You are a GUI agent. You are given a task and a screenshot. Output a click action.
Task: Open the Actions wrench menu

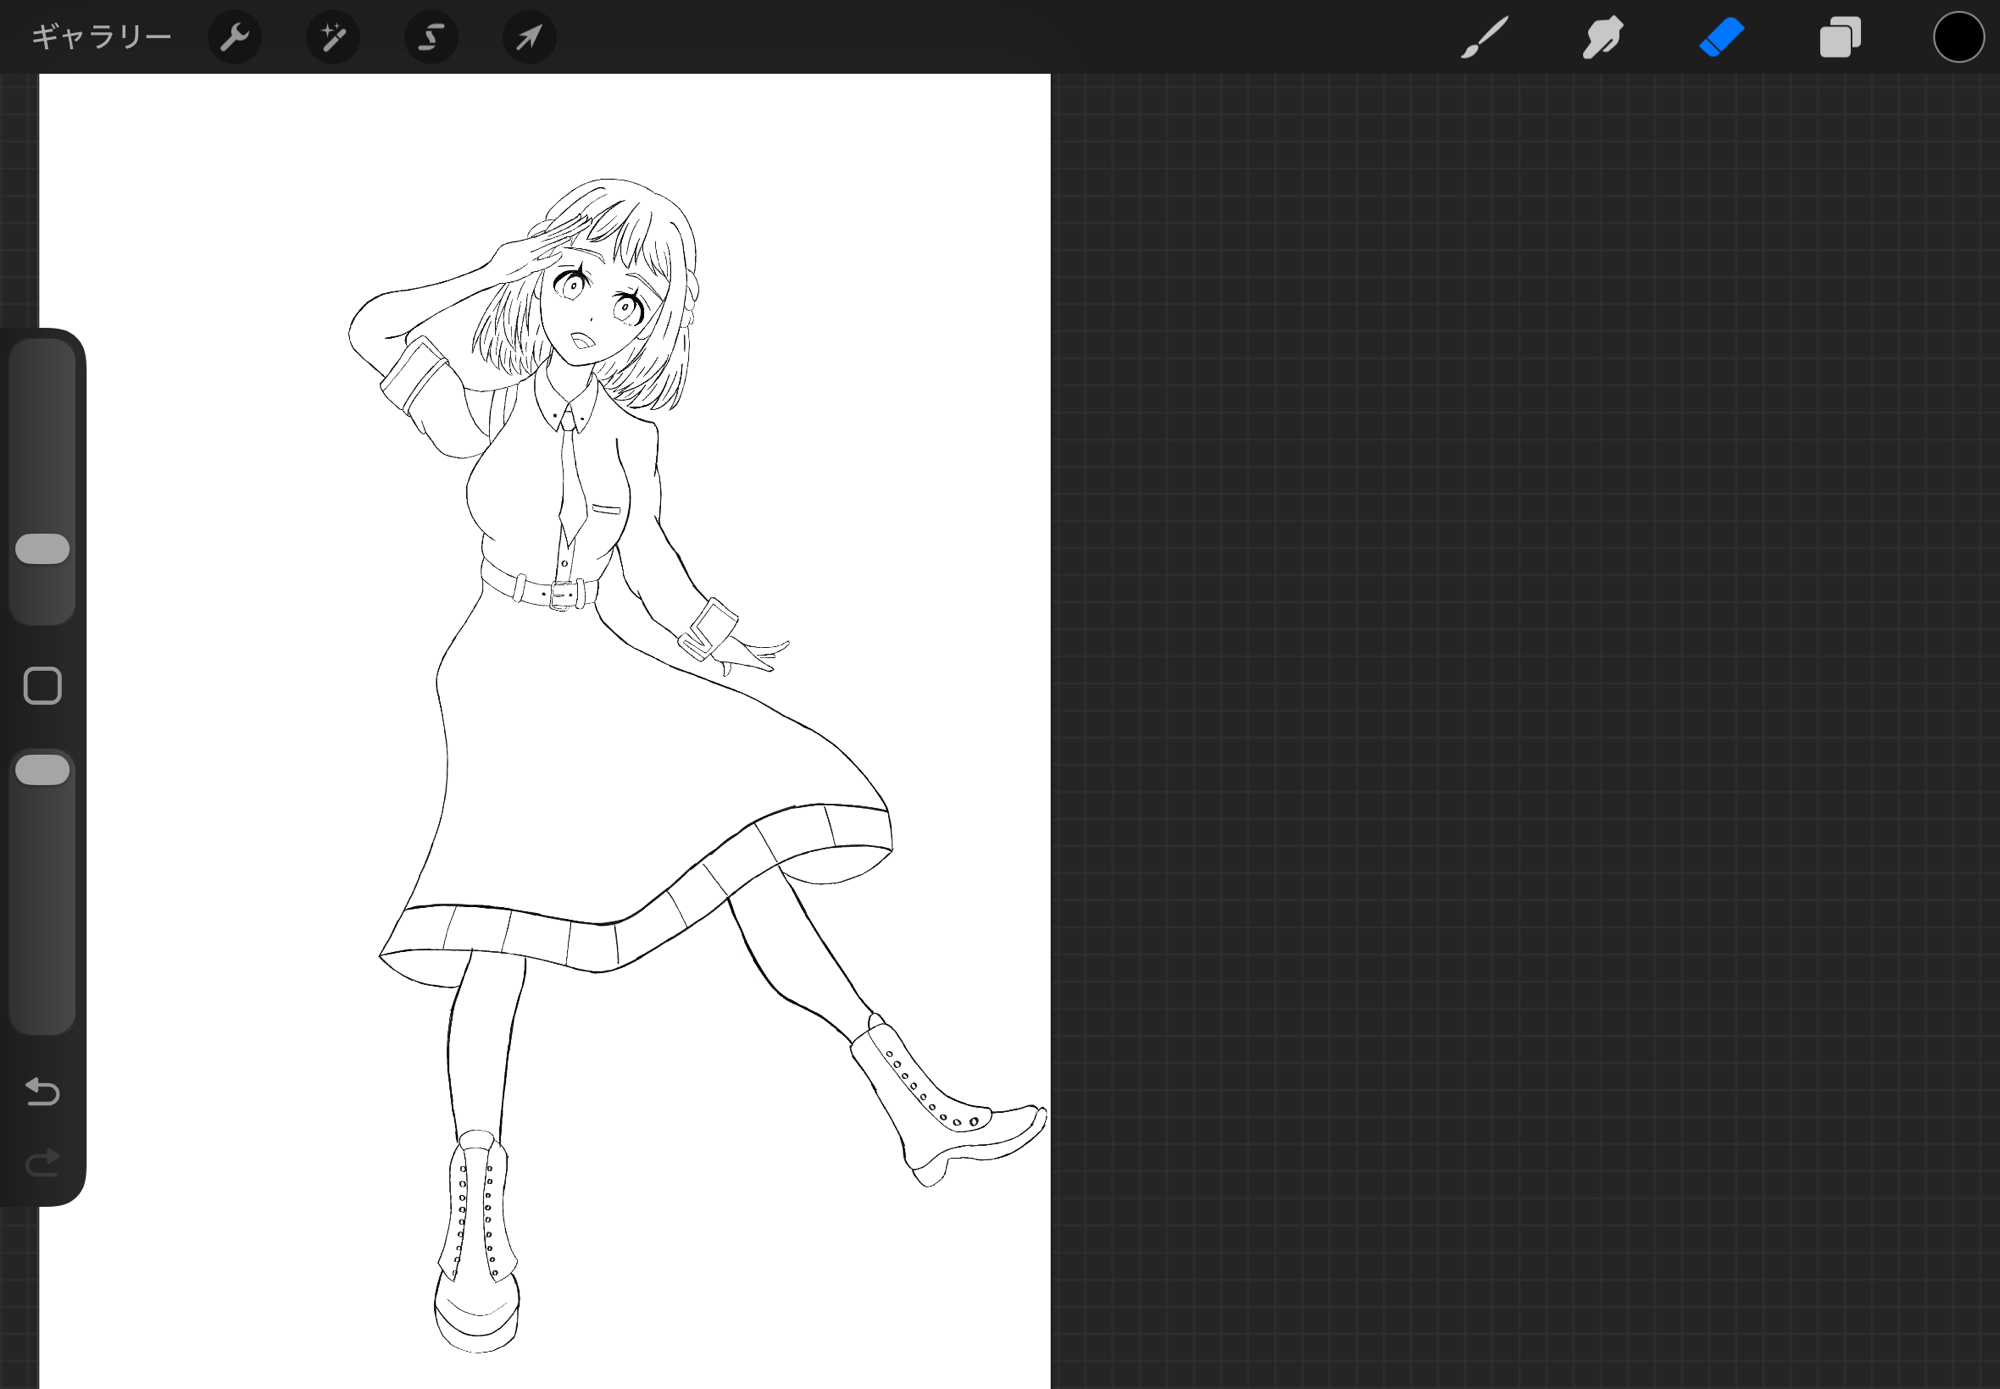coord(234,37)
